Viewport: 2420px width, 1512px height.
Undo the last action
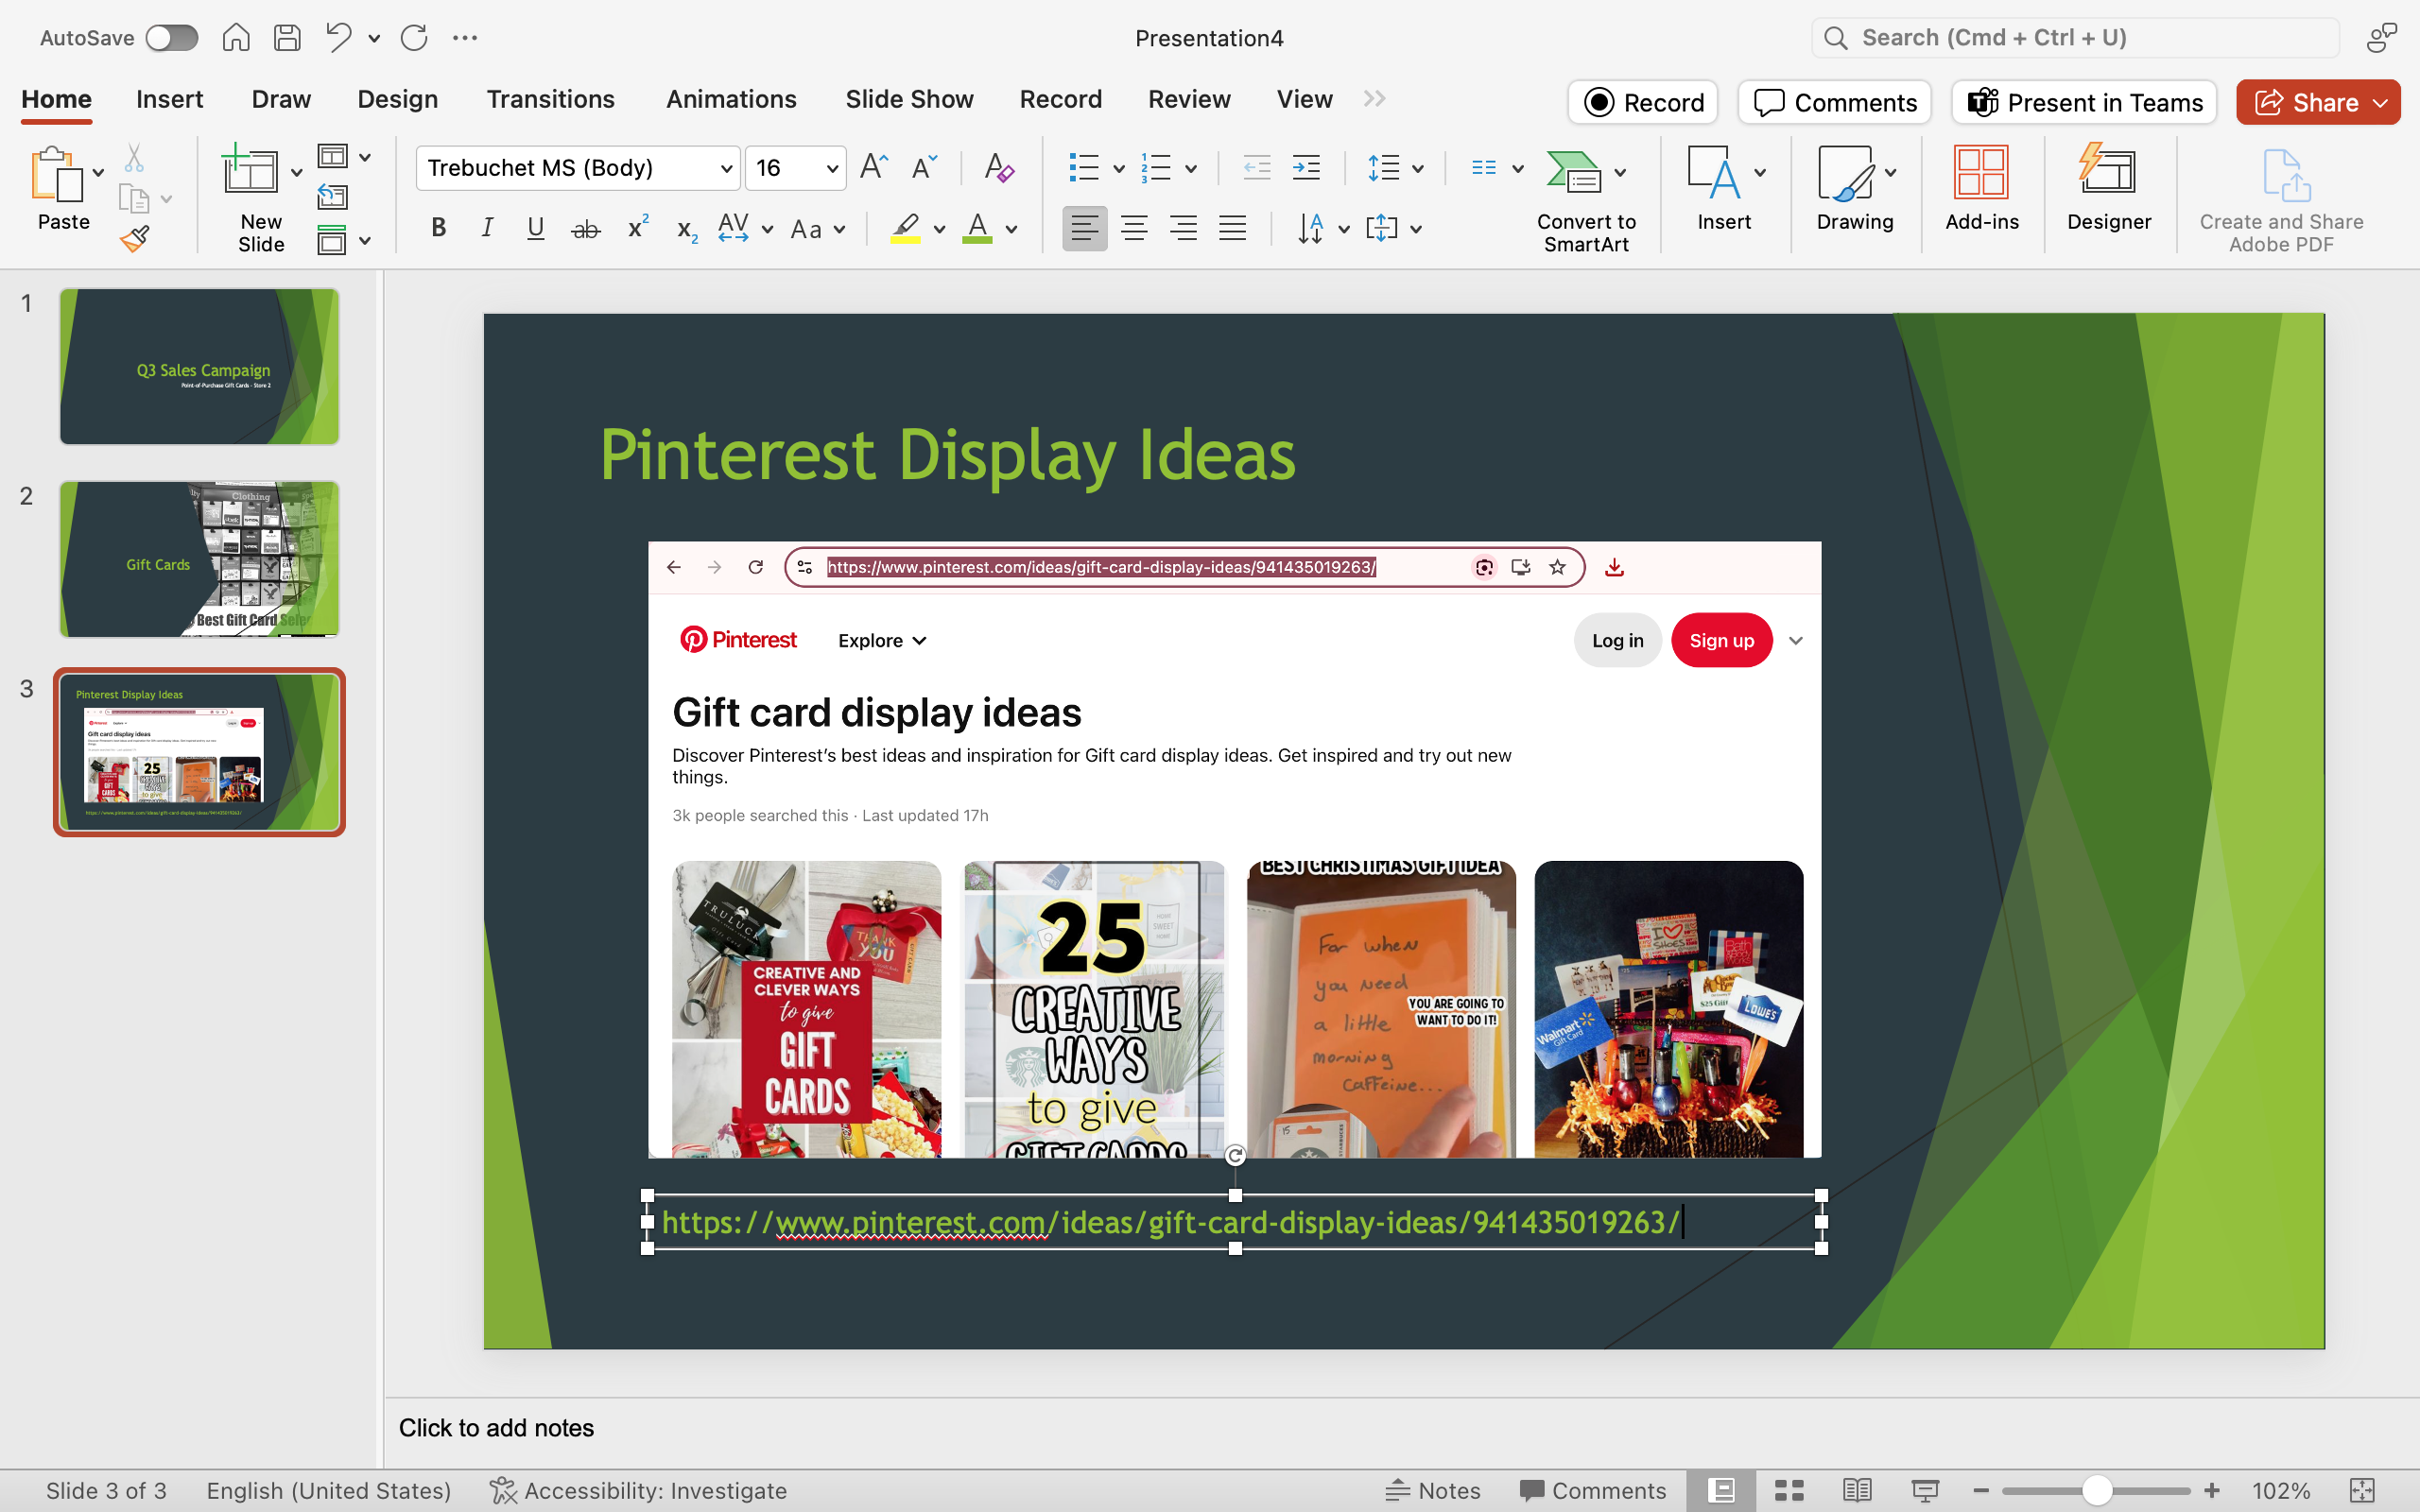(339, 38)
